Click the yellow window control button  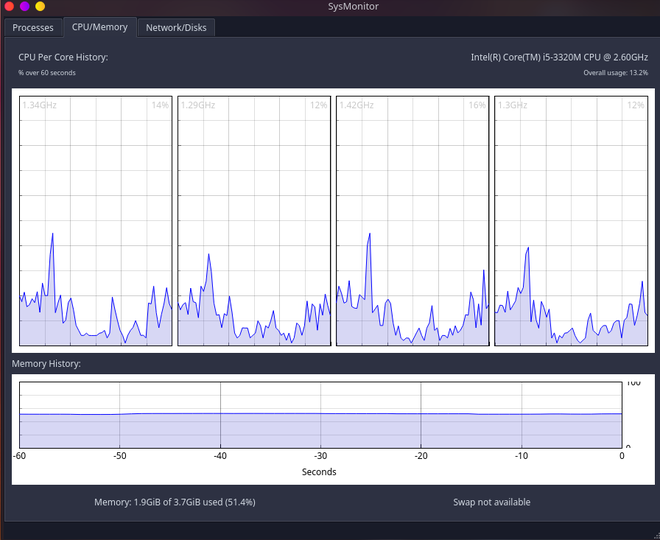coord(40,6)
